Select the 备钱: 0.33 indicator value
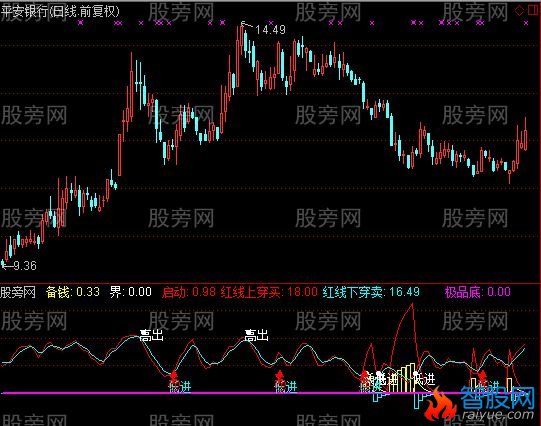The height and width of the screenshot is (426, 541). tap(73, 292)
